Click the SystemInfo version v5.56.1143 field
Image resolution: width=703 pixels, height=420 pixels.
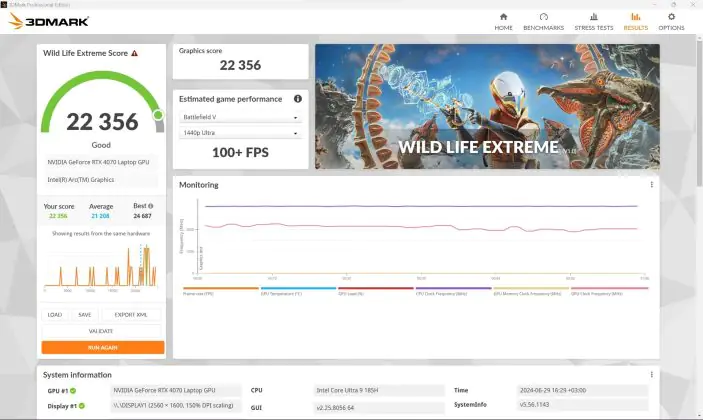tap(582, 404)
